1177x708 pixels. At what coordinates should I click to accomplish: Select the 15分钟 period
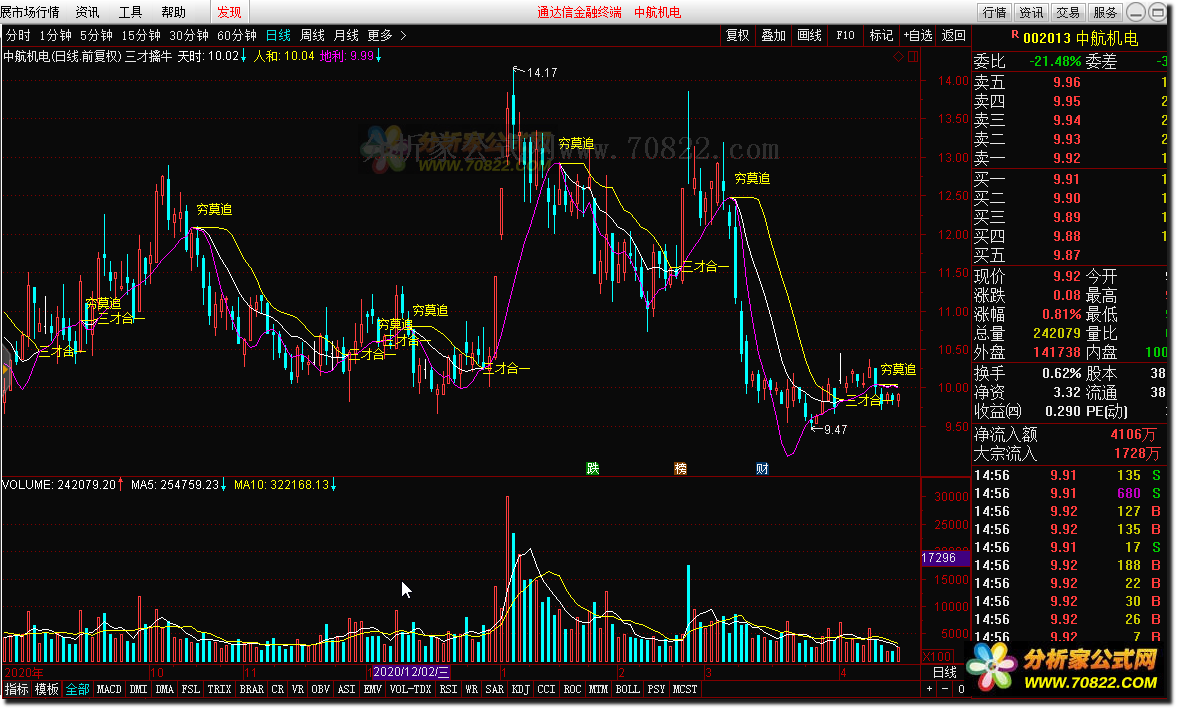[x=141, y=35]
